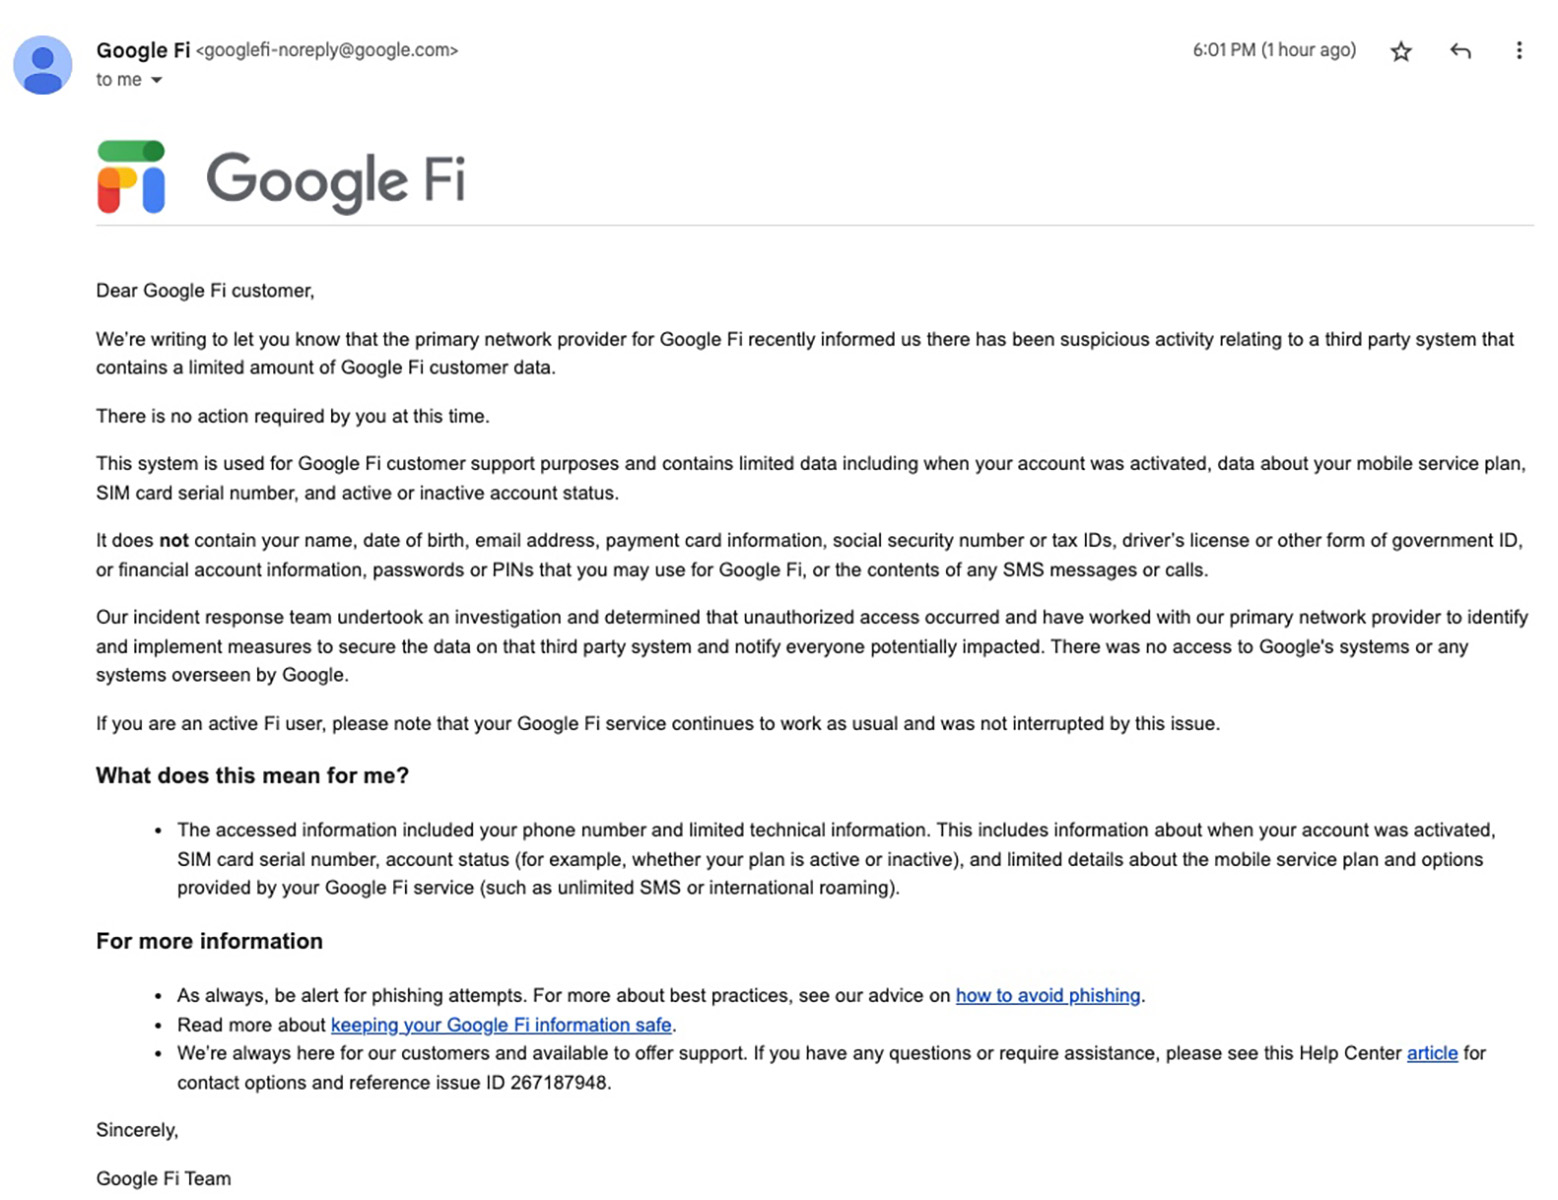Click the 'Dear Google Fi customer' greeting
This screenshot has height=1200, width=1558.
(205, 291)
